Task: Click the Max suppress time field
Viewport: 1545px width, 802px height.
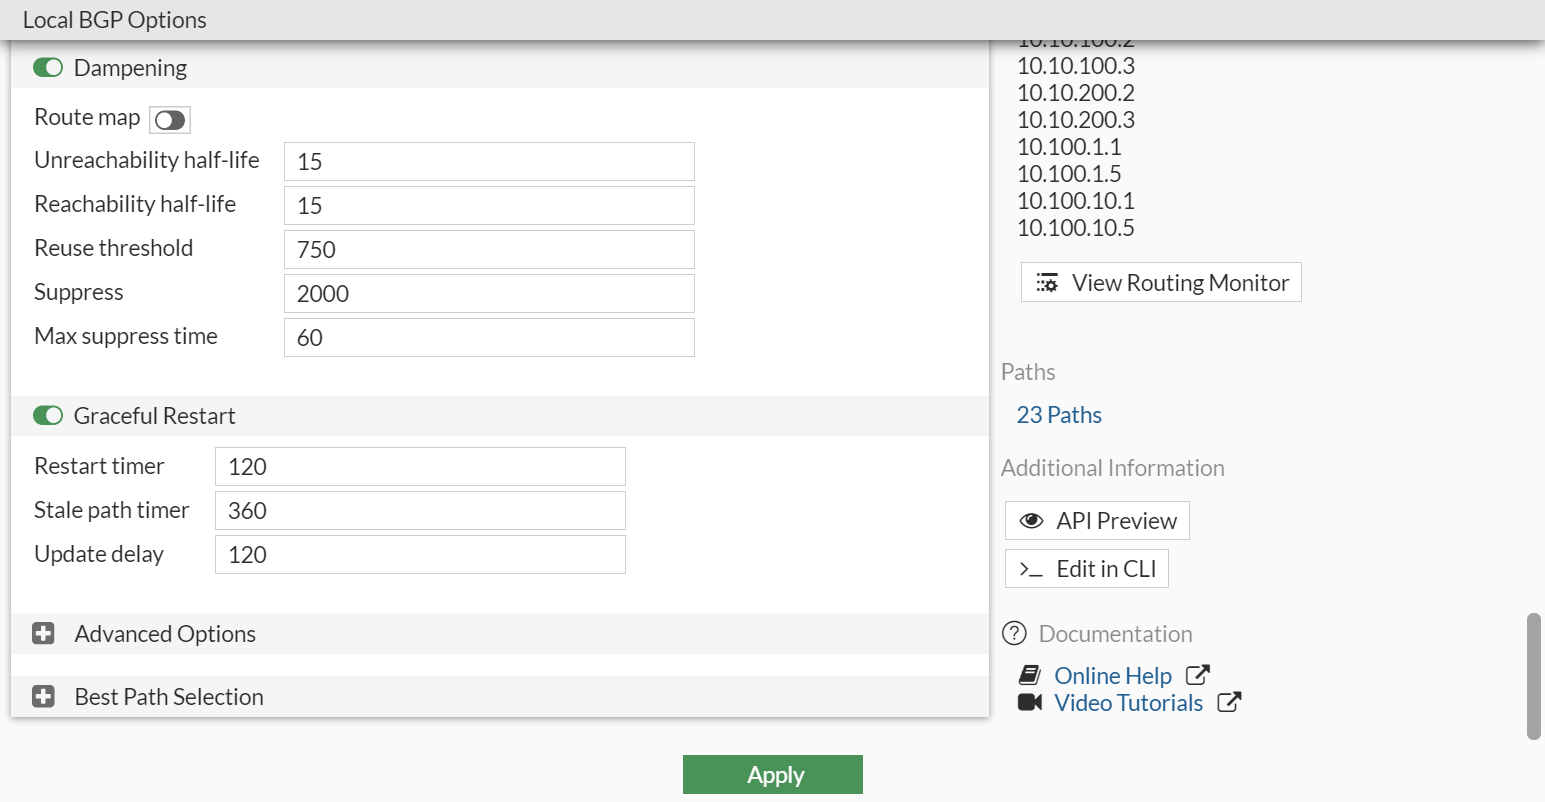Action: (489, 338)
